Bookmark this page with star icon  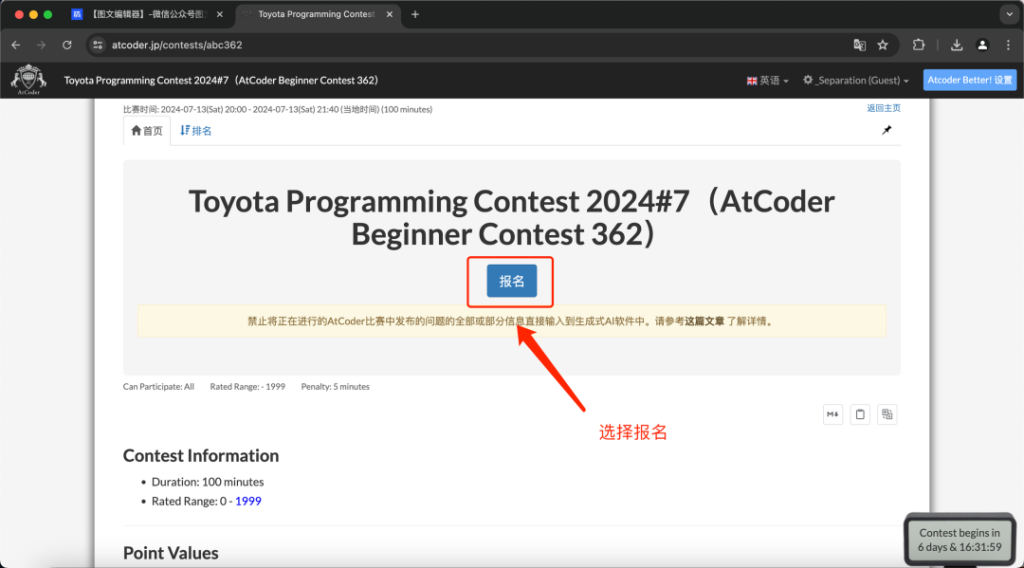click(x=883, y=45)
